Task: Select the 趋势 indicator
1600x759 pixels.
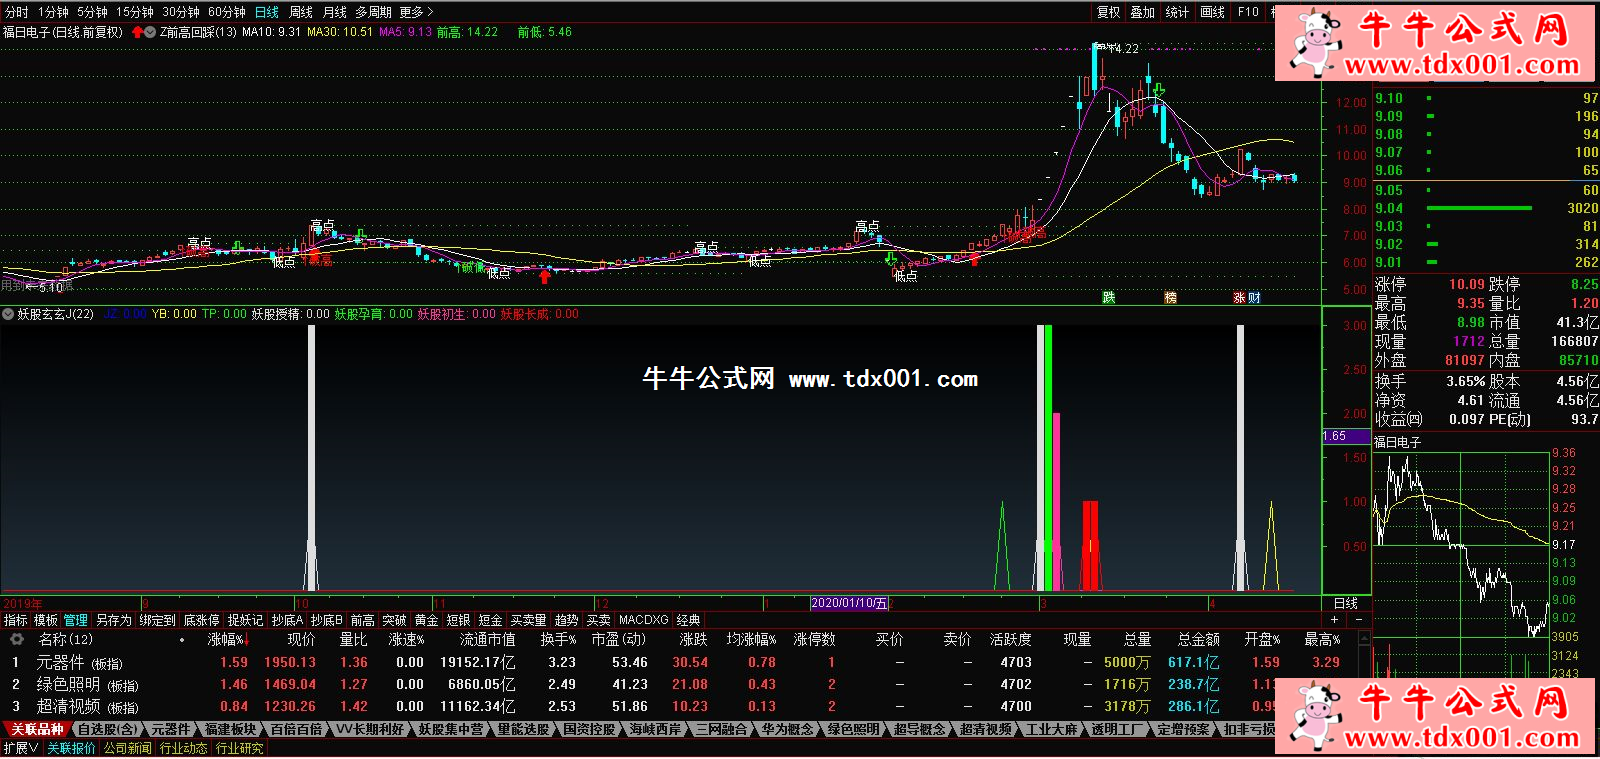Action: point(566,620)
